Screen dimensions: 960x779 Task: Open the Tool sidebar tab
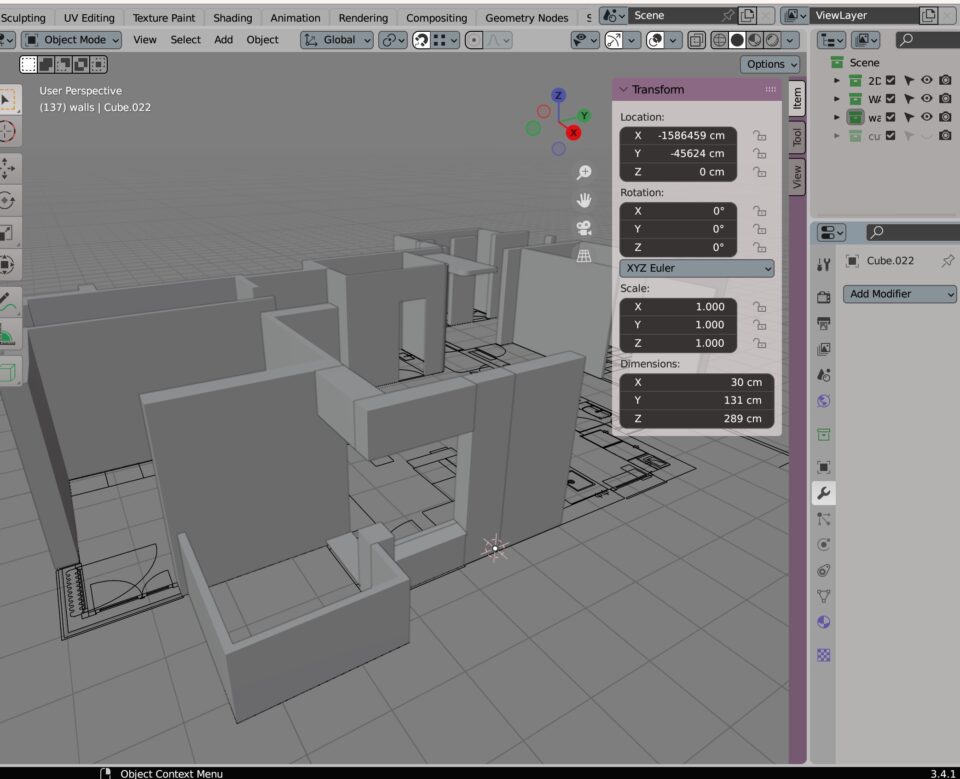point(797,138)
